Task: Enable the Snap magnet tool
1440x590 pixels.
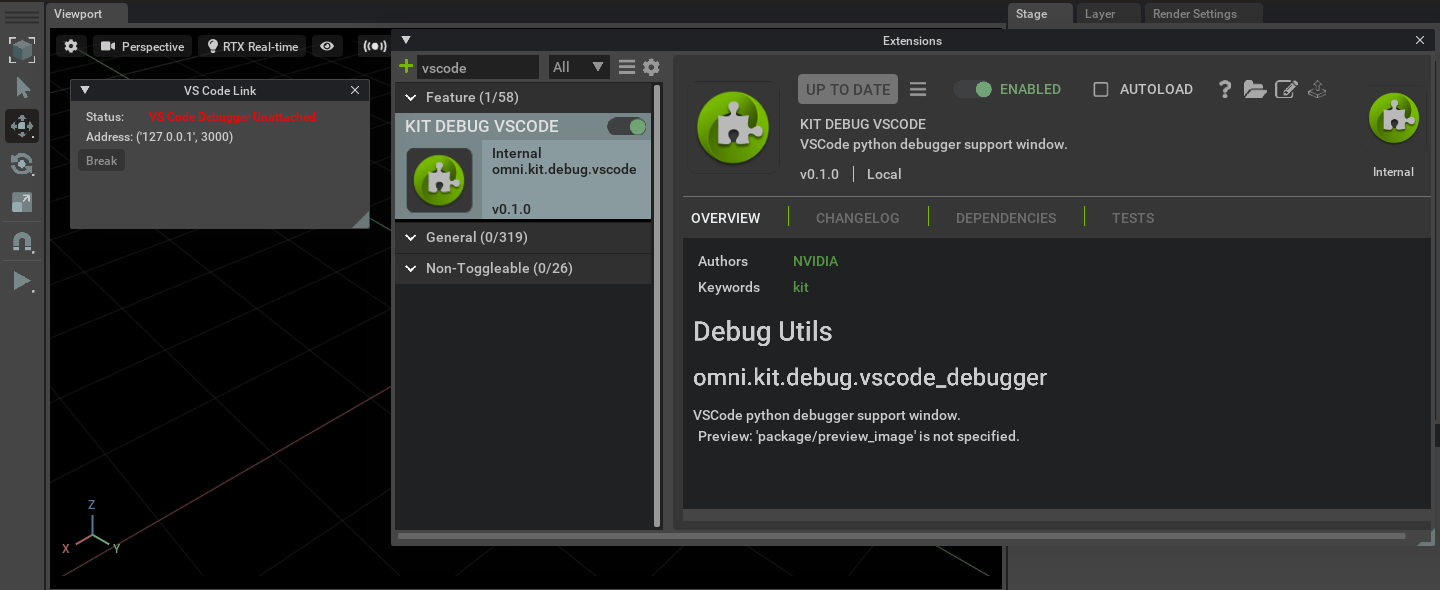Action: [x=22, y=241]
